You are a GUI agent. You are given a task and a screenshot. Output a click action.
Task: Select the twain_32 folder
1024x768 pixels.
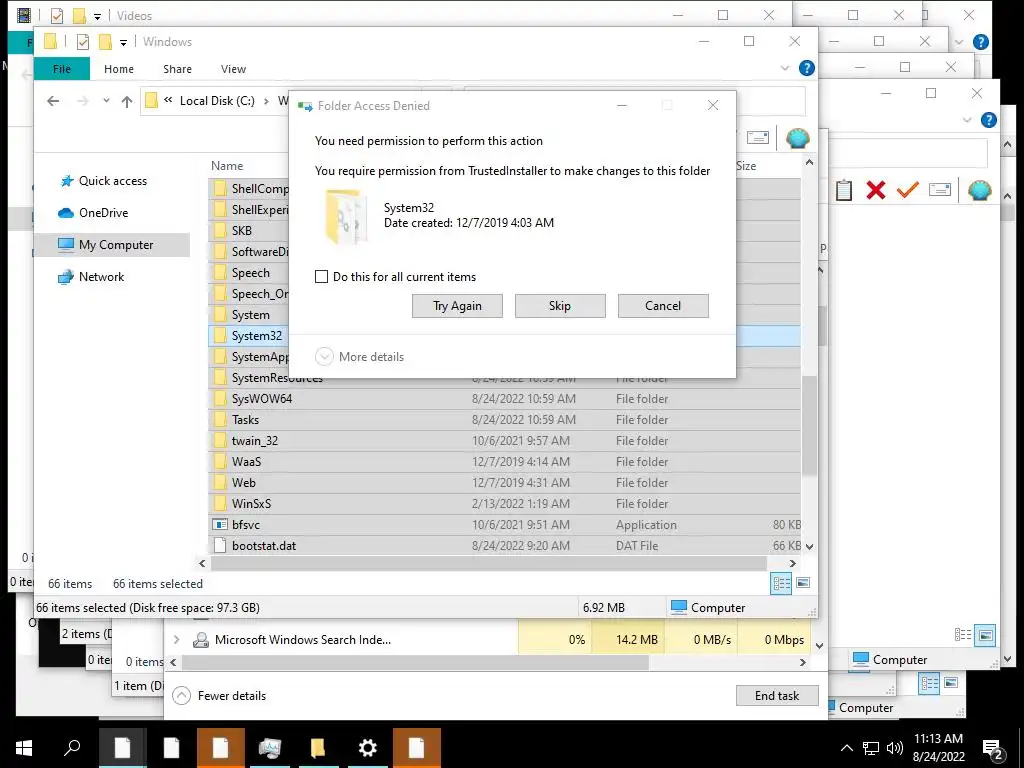point(504,440)
